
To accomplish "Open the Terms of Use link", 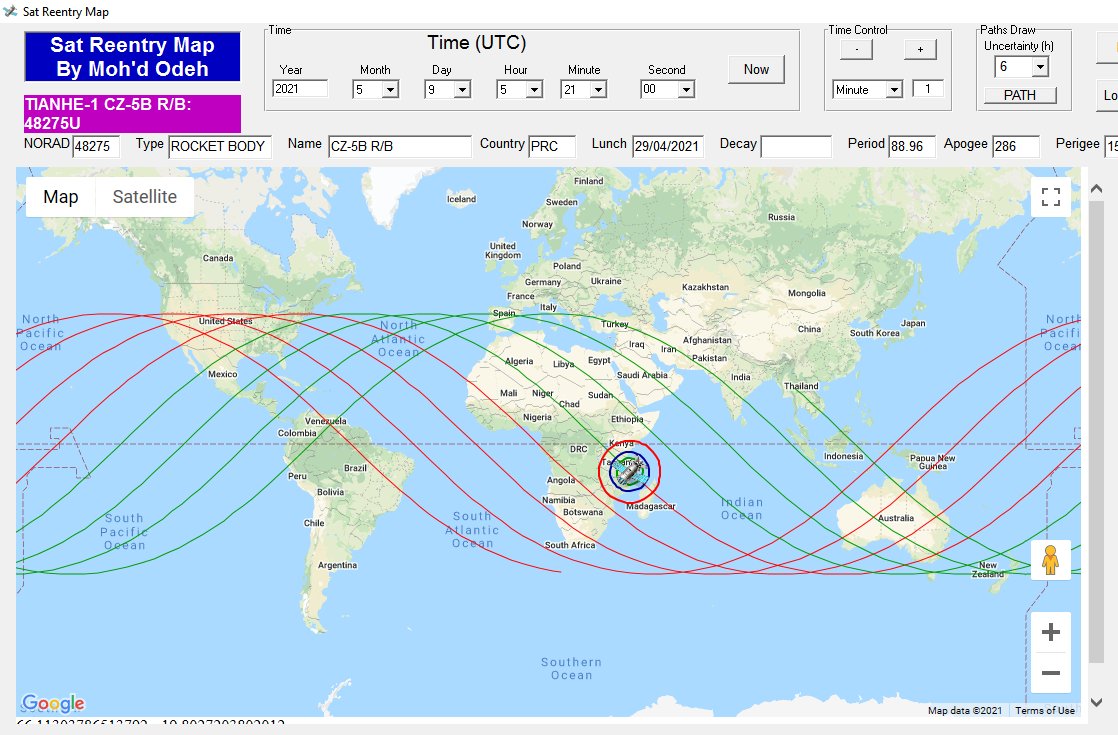I will 1045,710.
